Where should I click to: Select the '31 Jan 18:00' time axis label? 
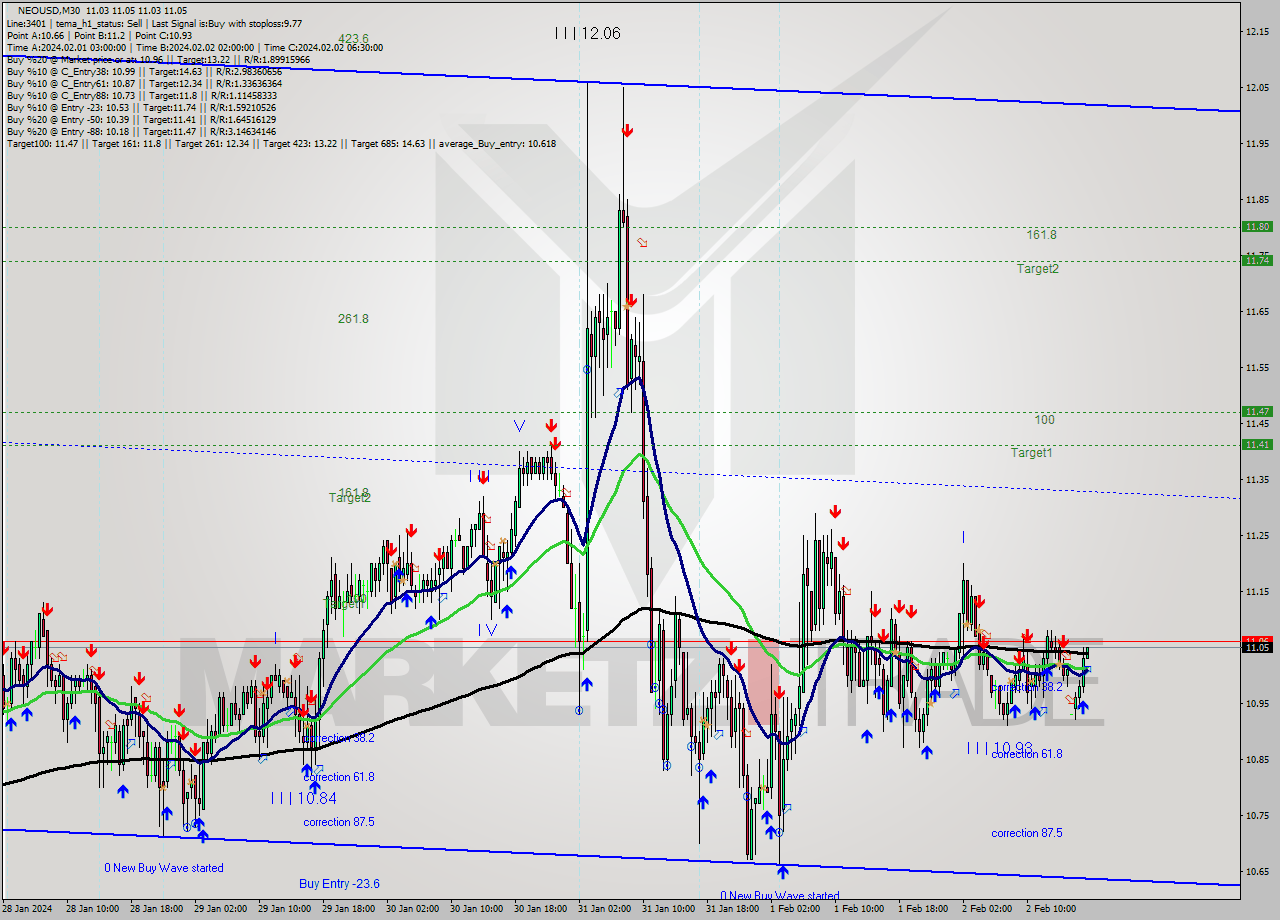click(735, 909)
